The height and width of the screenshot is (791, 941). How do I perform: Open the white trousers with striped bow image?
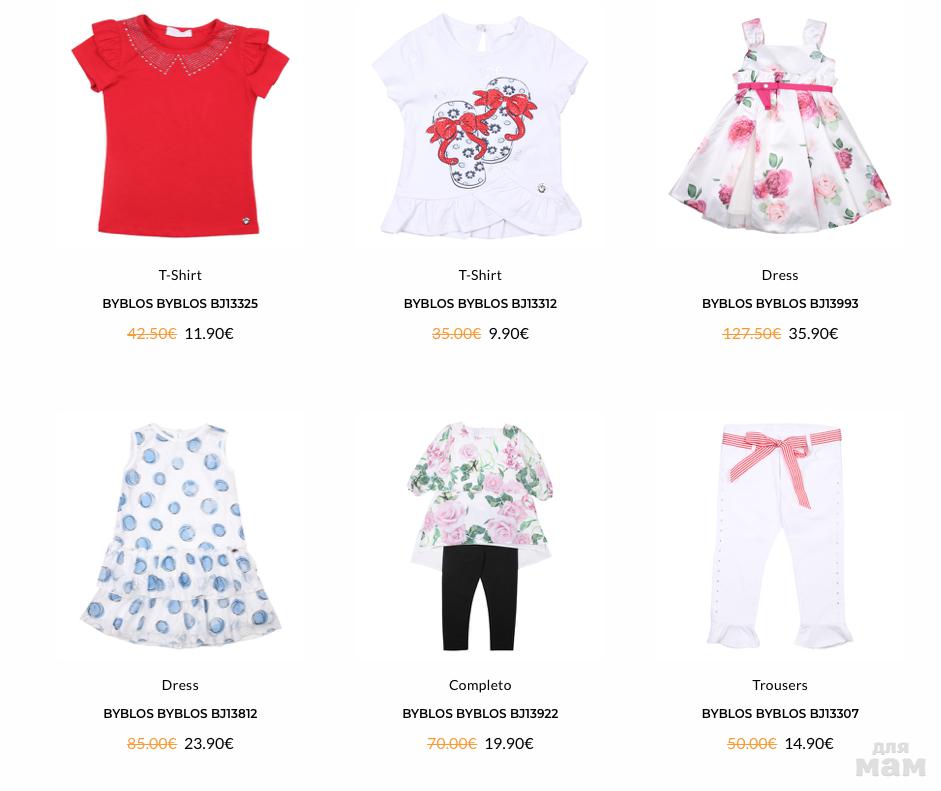(x=780, y=535)
